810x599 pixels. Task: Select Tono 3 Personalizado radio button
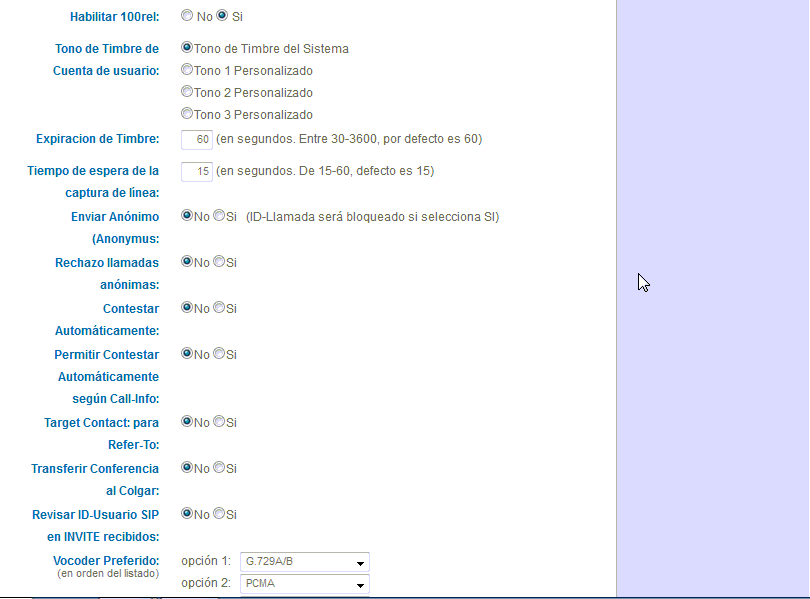point(187,114)
